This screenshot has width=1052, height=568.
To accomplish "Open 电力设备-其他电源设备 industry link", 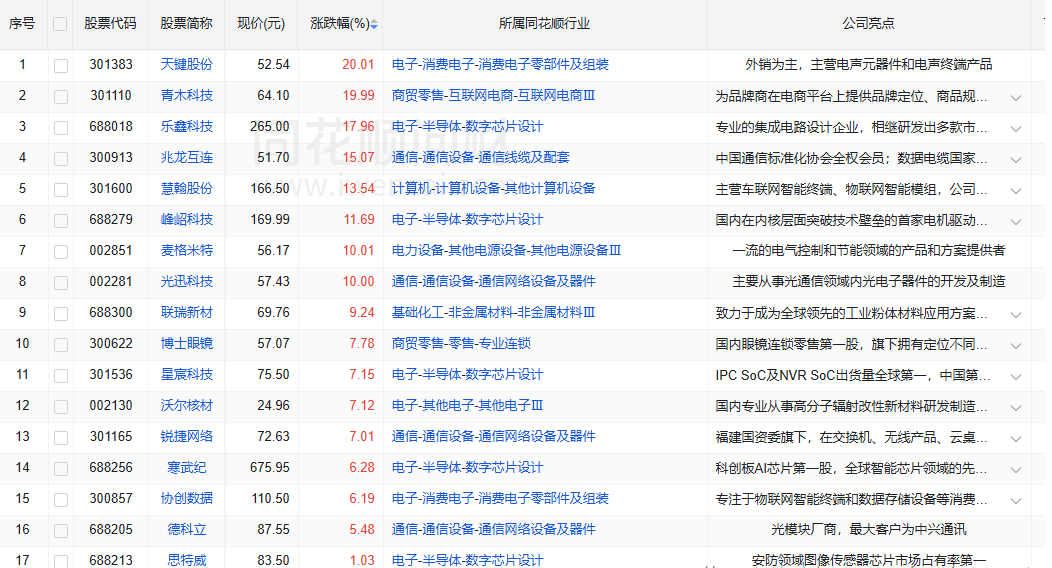I will click(x=506, y=250).
